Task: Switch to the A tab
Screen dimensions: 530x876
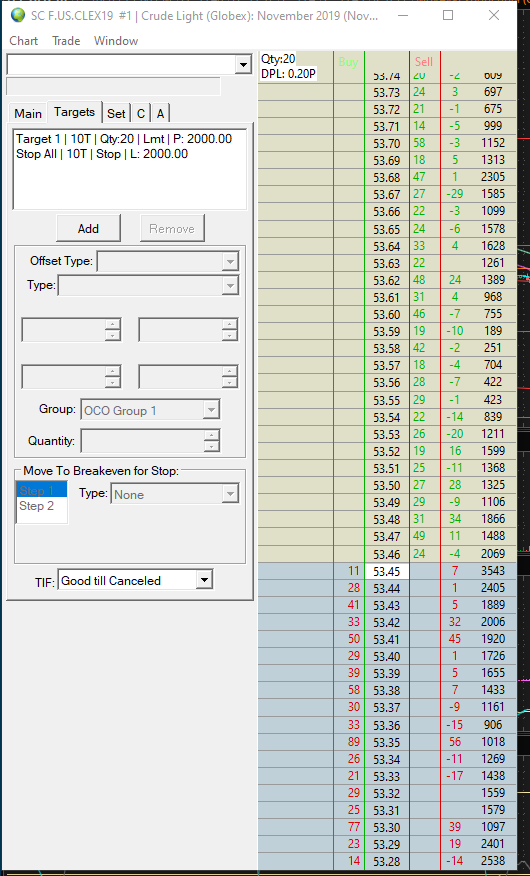Action: (x=160, y=113)
